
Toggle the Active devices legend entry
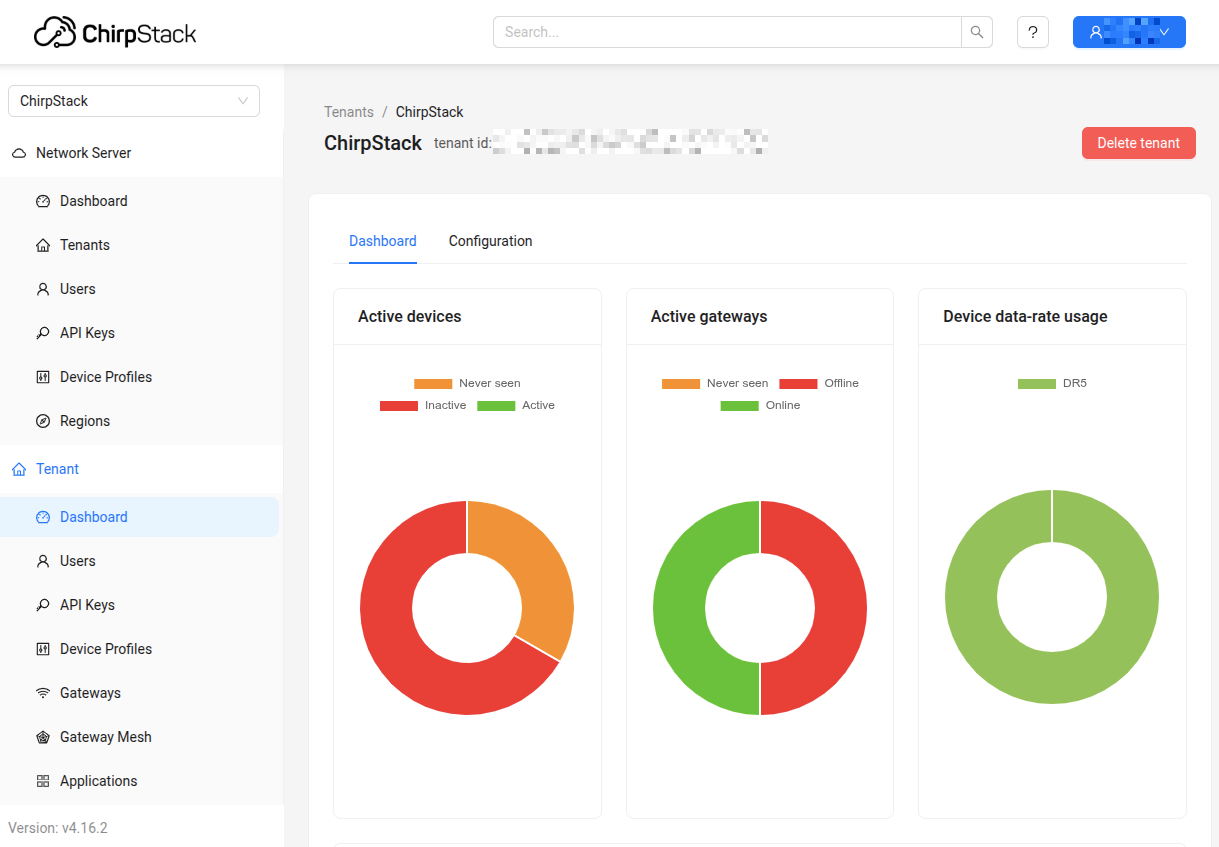[x=516, y=405]
